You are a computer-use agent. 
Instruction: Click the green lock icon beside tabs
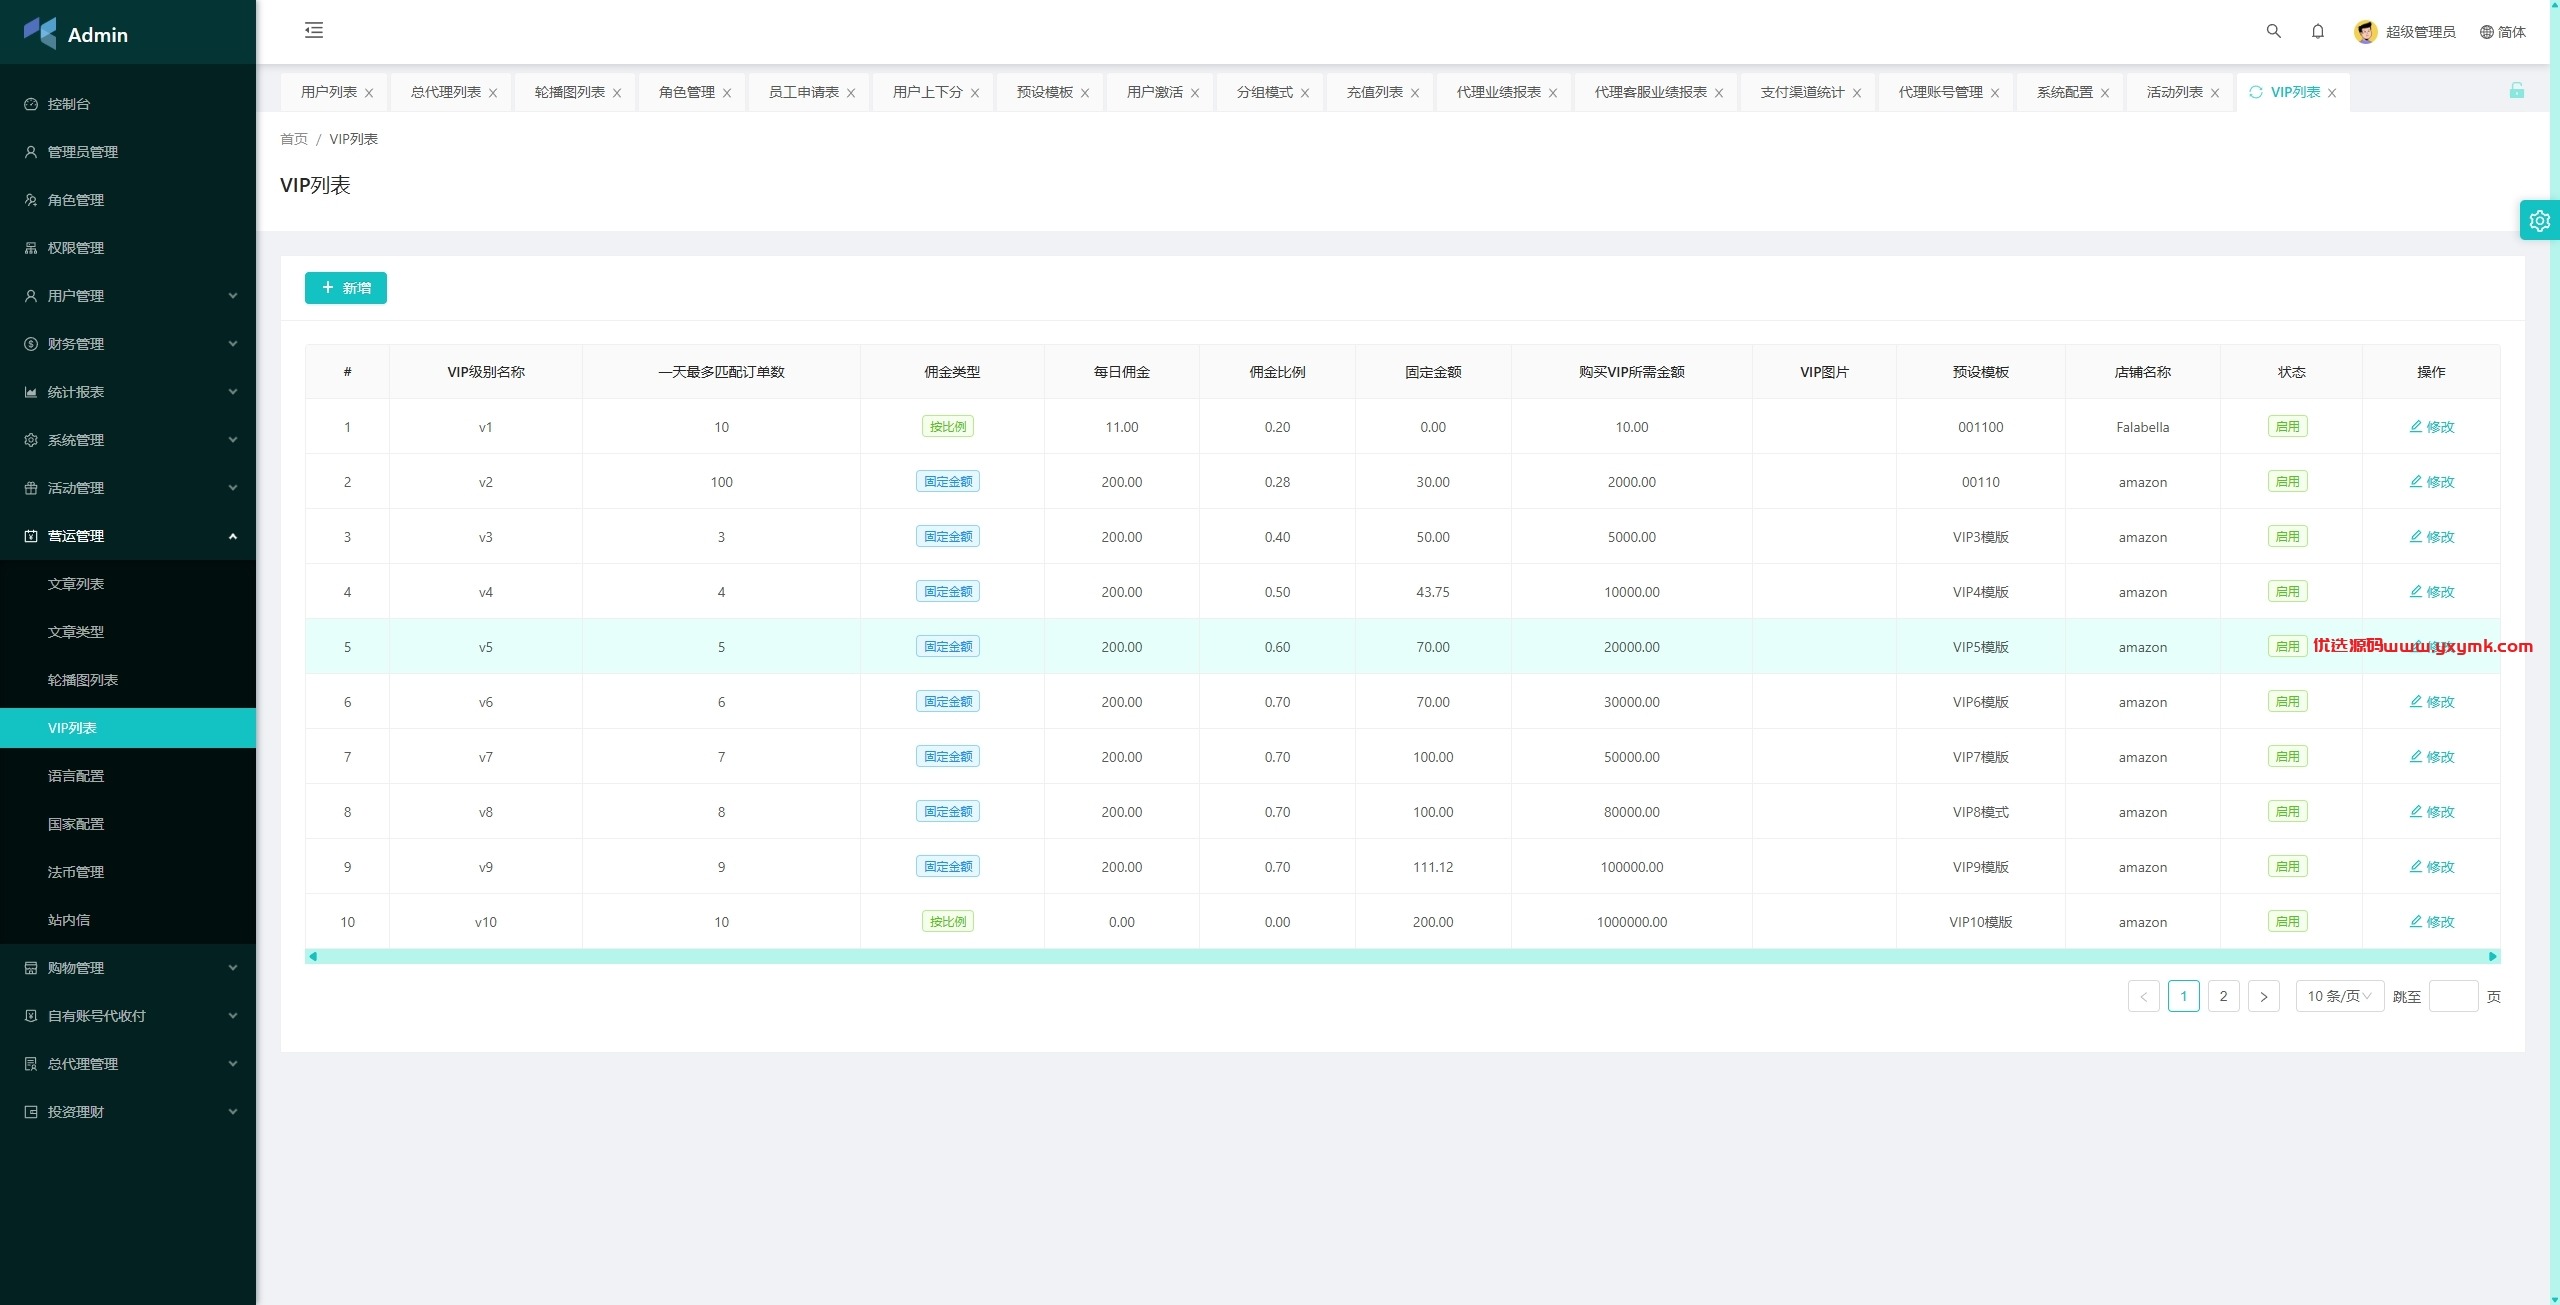pyautogui.click(x=2516, y=91)
